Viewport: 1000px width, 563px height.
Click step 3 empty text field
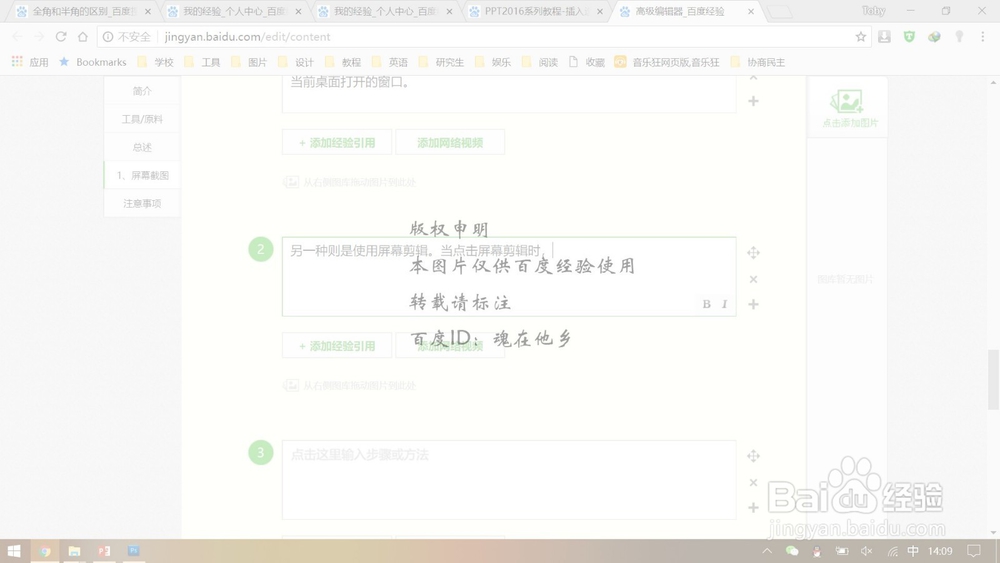pyautogui.click(x=509, y=479)
